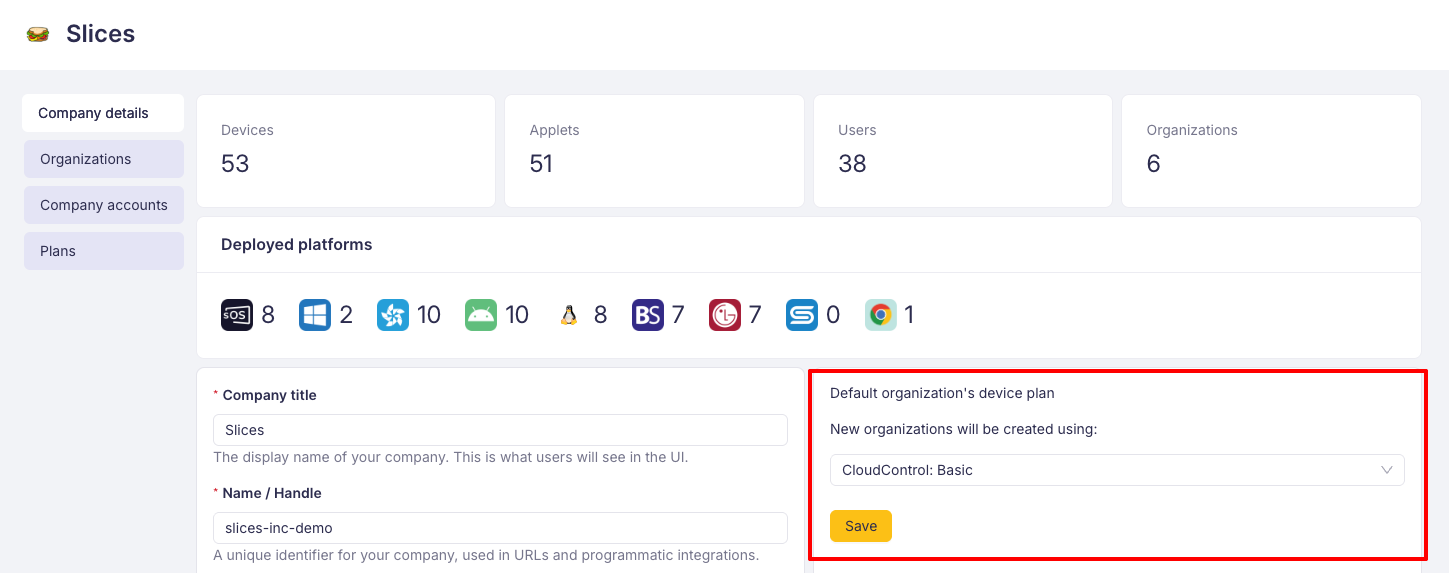The width and height of the screenshot is (1449, 573).
Task: Click the sandwich logo next to Slices
Action: [38, 34]
